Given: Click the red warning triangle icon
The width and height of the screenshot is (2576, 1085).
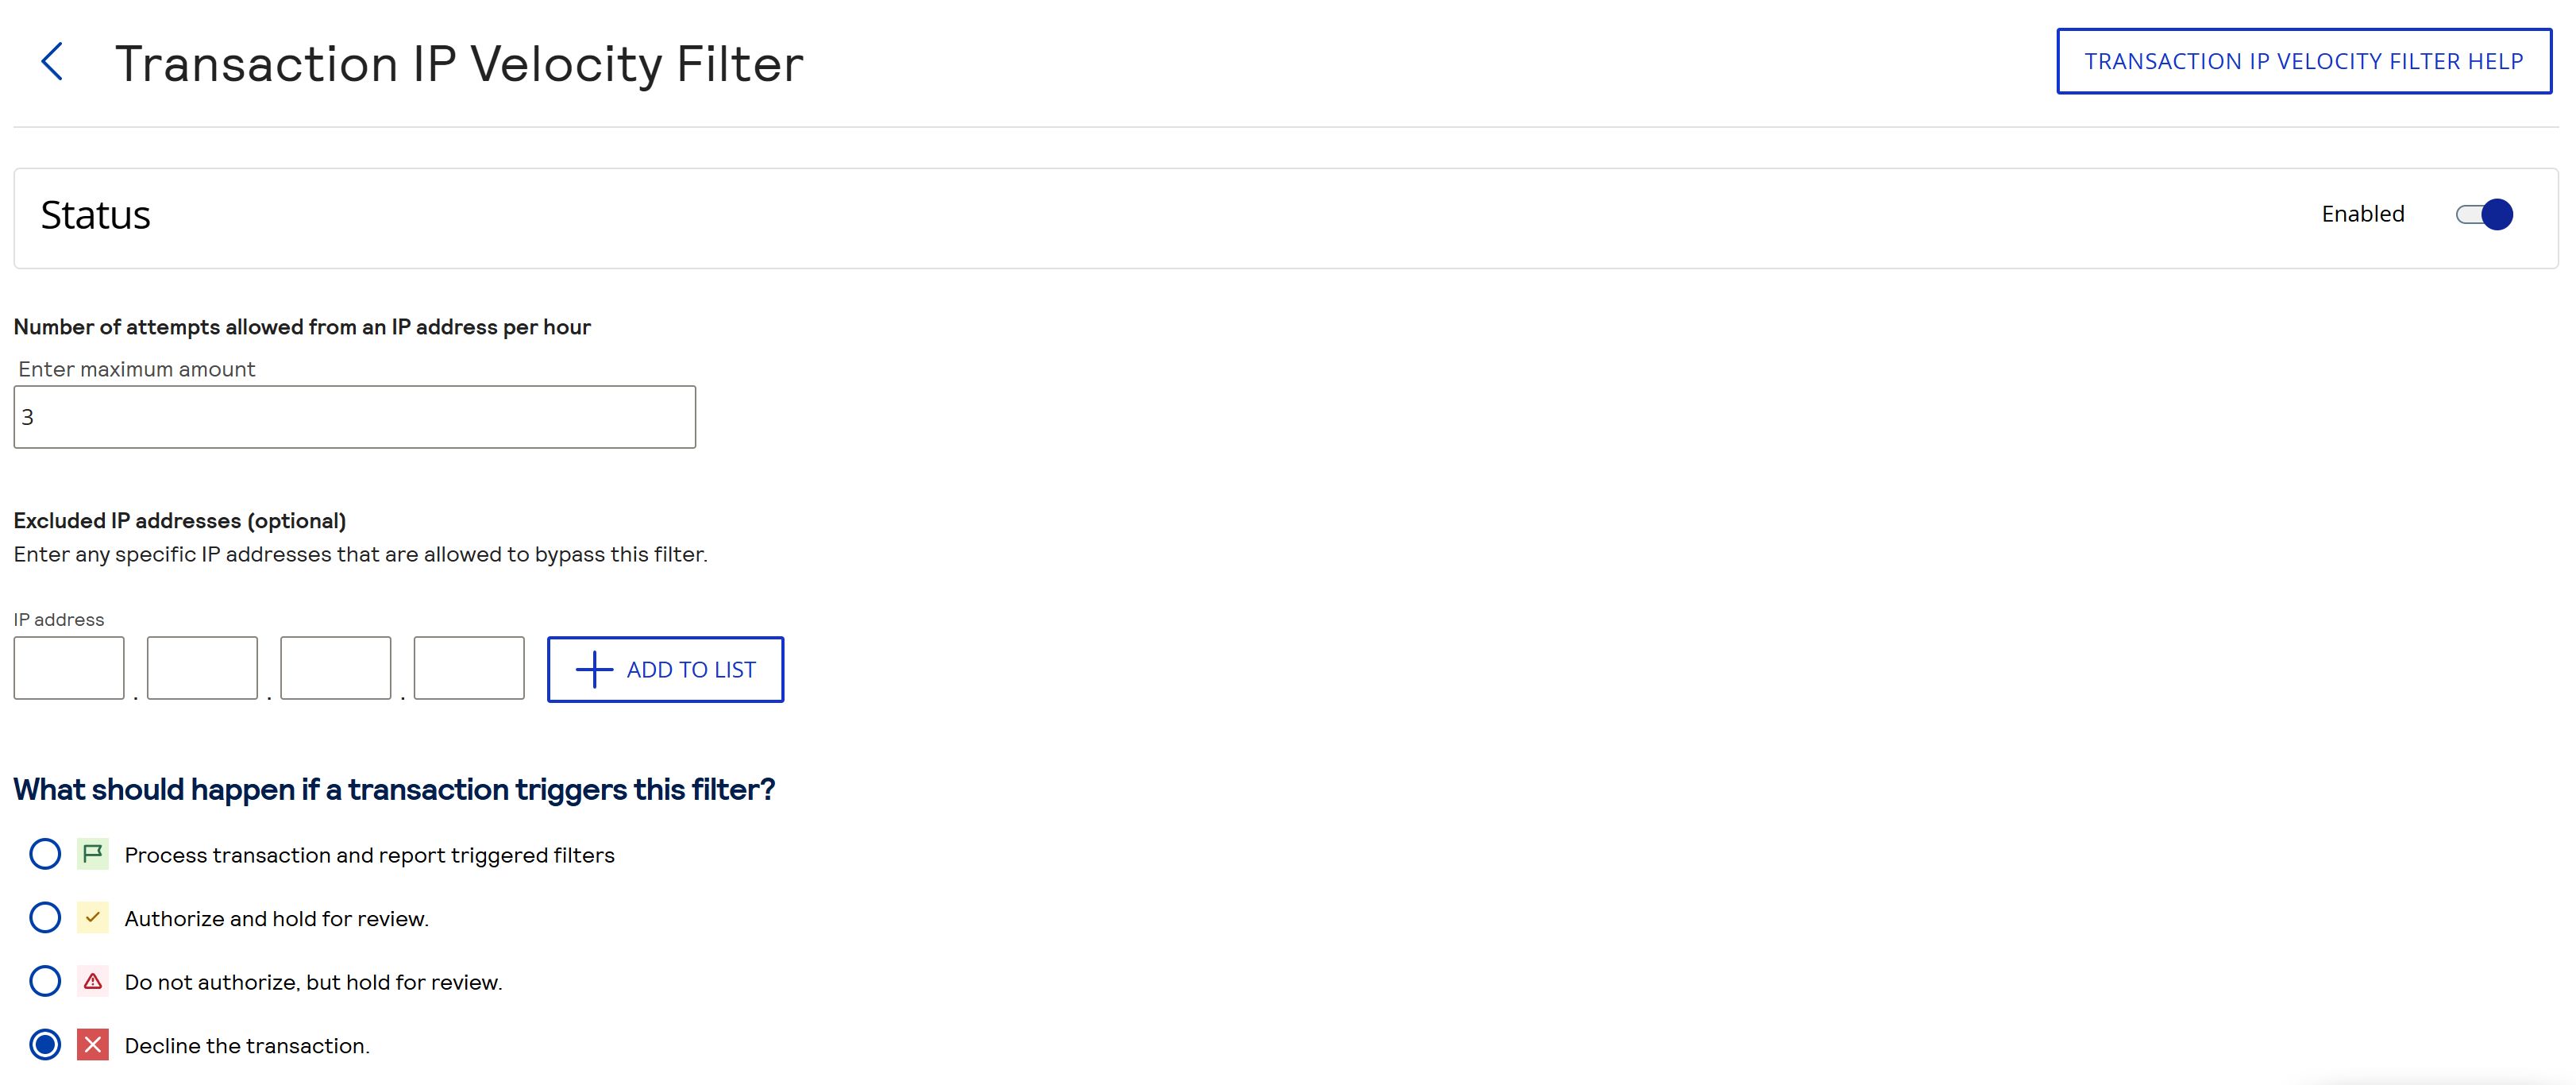Looking at the screenshot, I should coord(93,981).
